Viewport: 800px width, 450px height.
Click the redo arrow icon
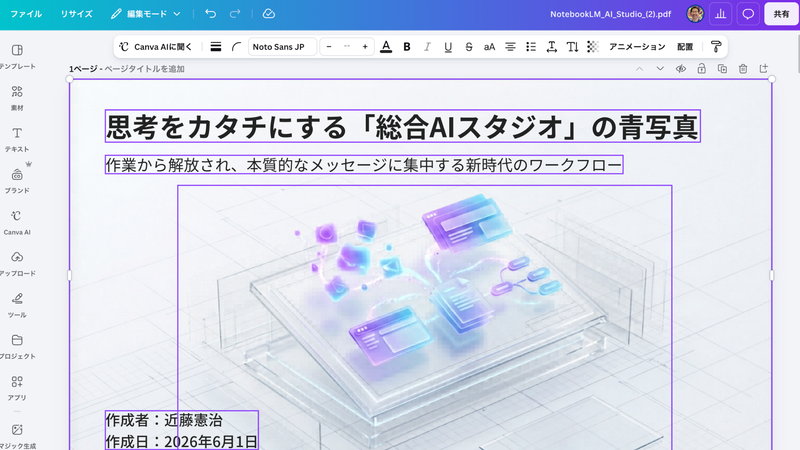click(x=235, y=14)
